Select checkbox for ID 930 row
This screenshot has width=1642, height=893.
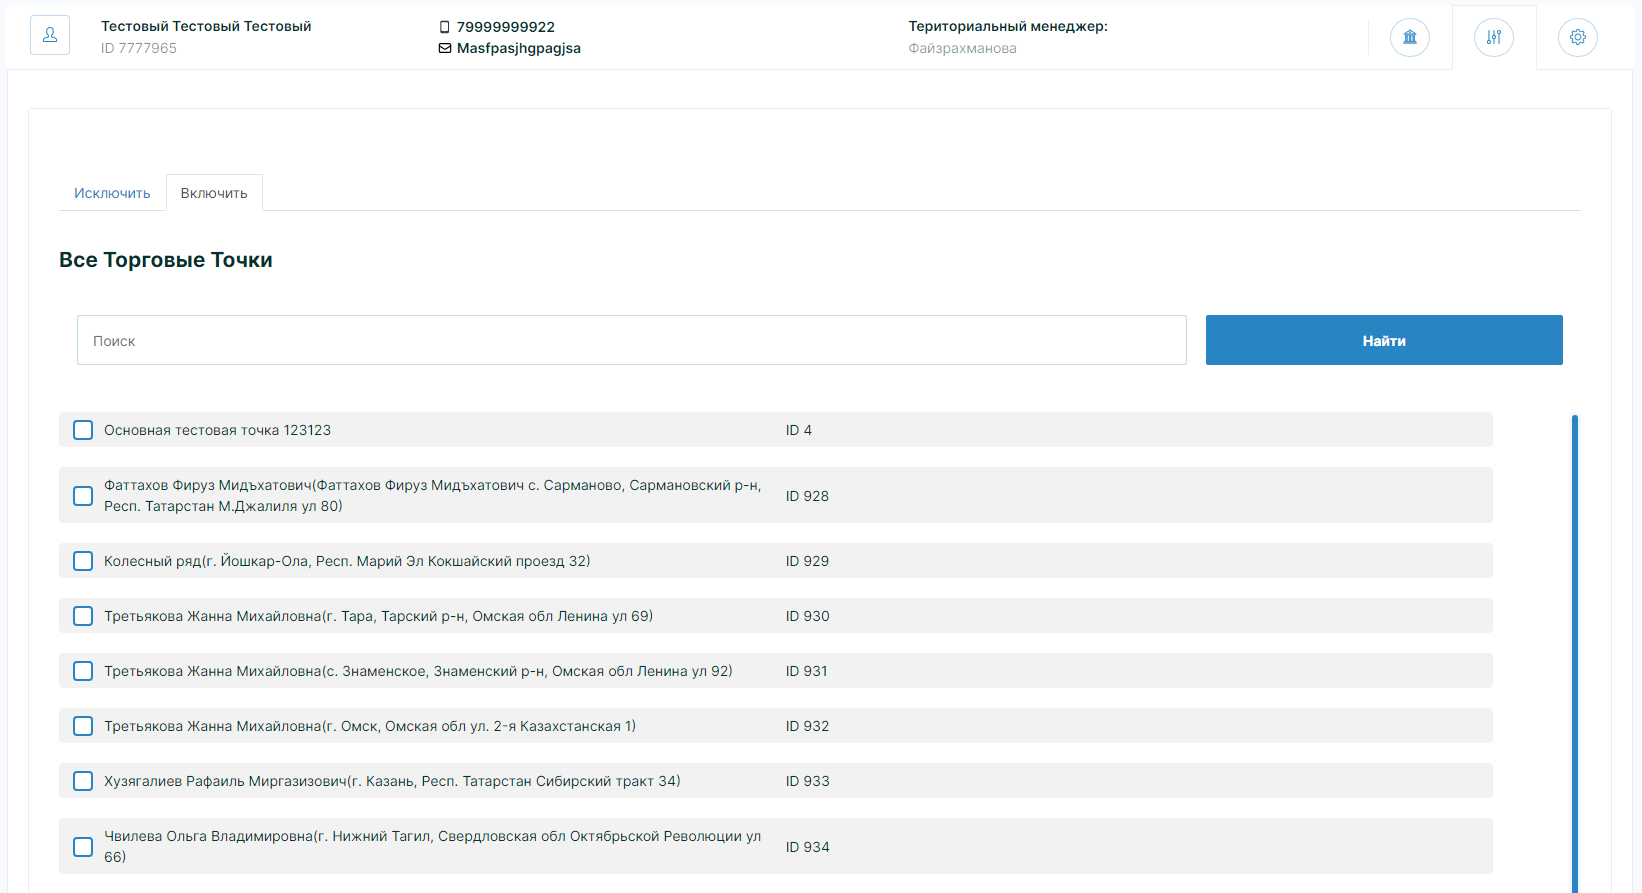pyautogui.click(x=83, y=616)
